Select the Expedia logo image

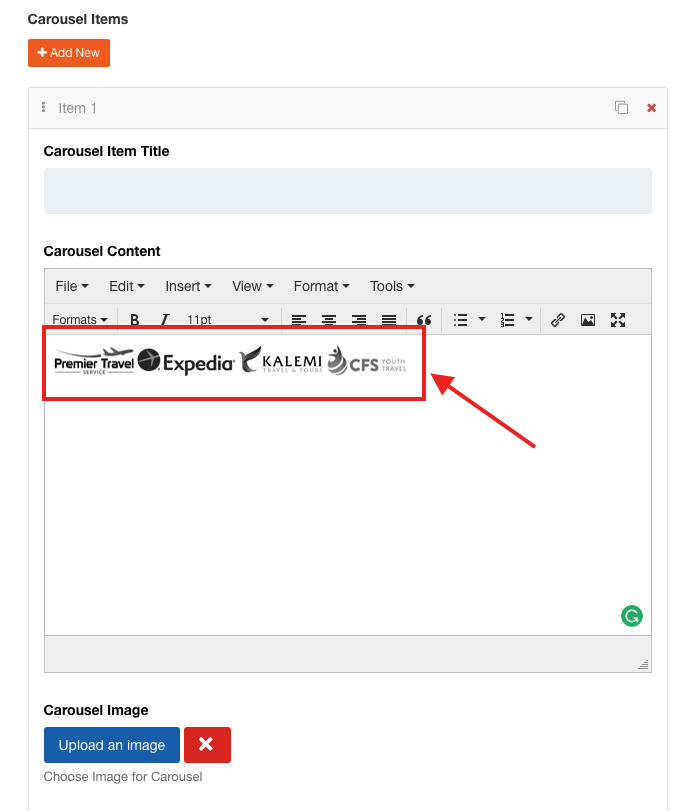(186, 362)
